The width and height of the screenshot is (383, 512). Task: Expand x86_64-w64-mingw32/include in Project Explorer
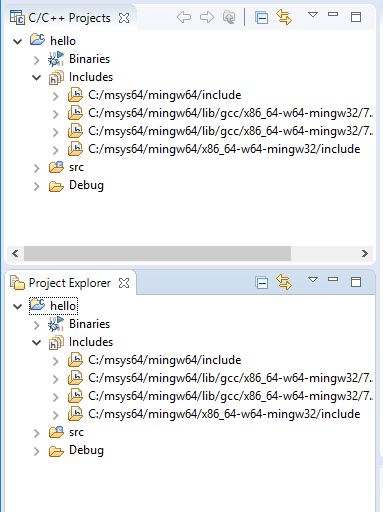pos(56,415)
